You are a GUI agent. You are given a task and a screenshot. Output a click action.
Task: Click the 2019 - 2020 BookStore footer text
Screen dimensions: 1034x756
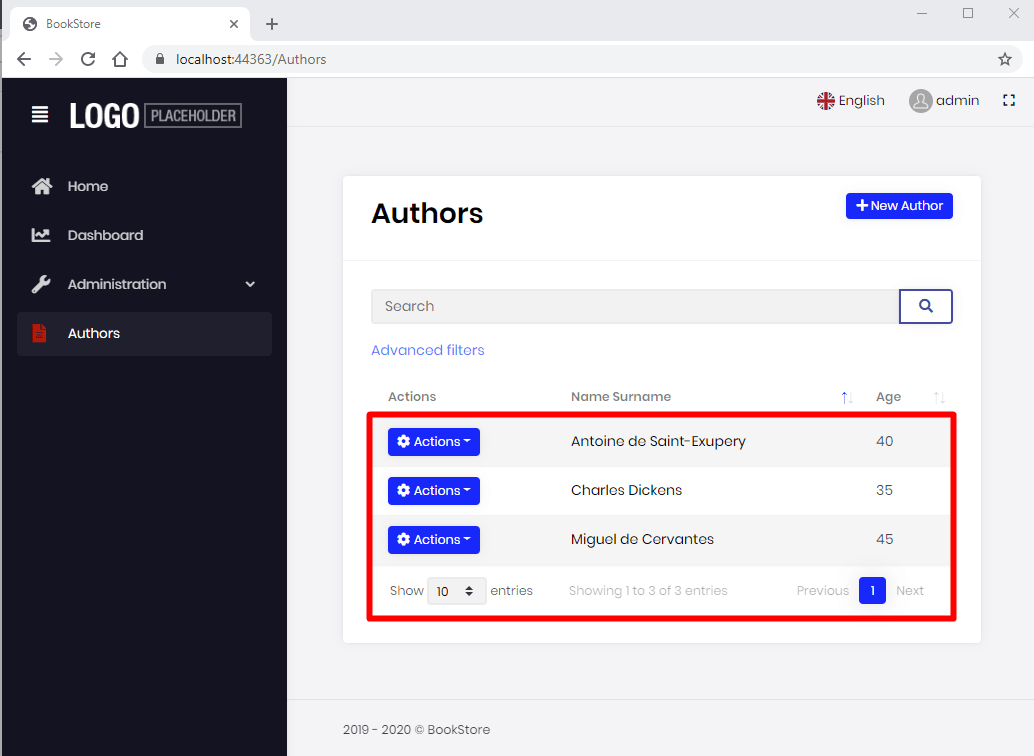pos(416,730)
